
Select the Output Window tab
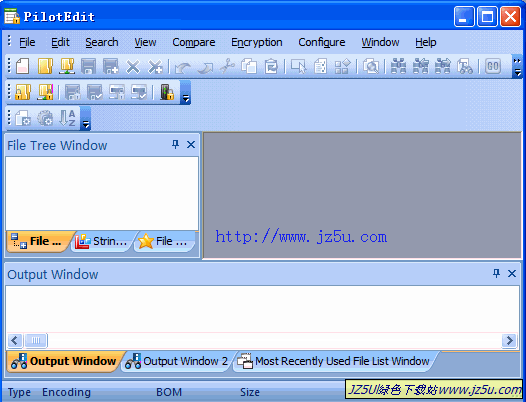(64, 361)
